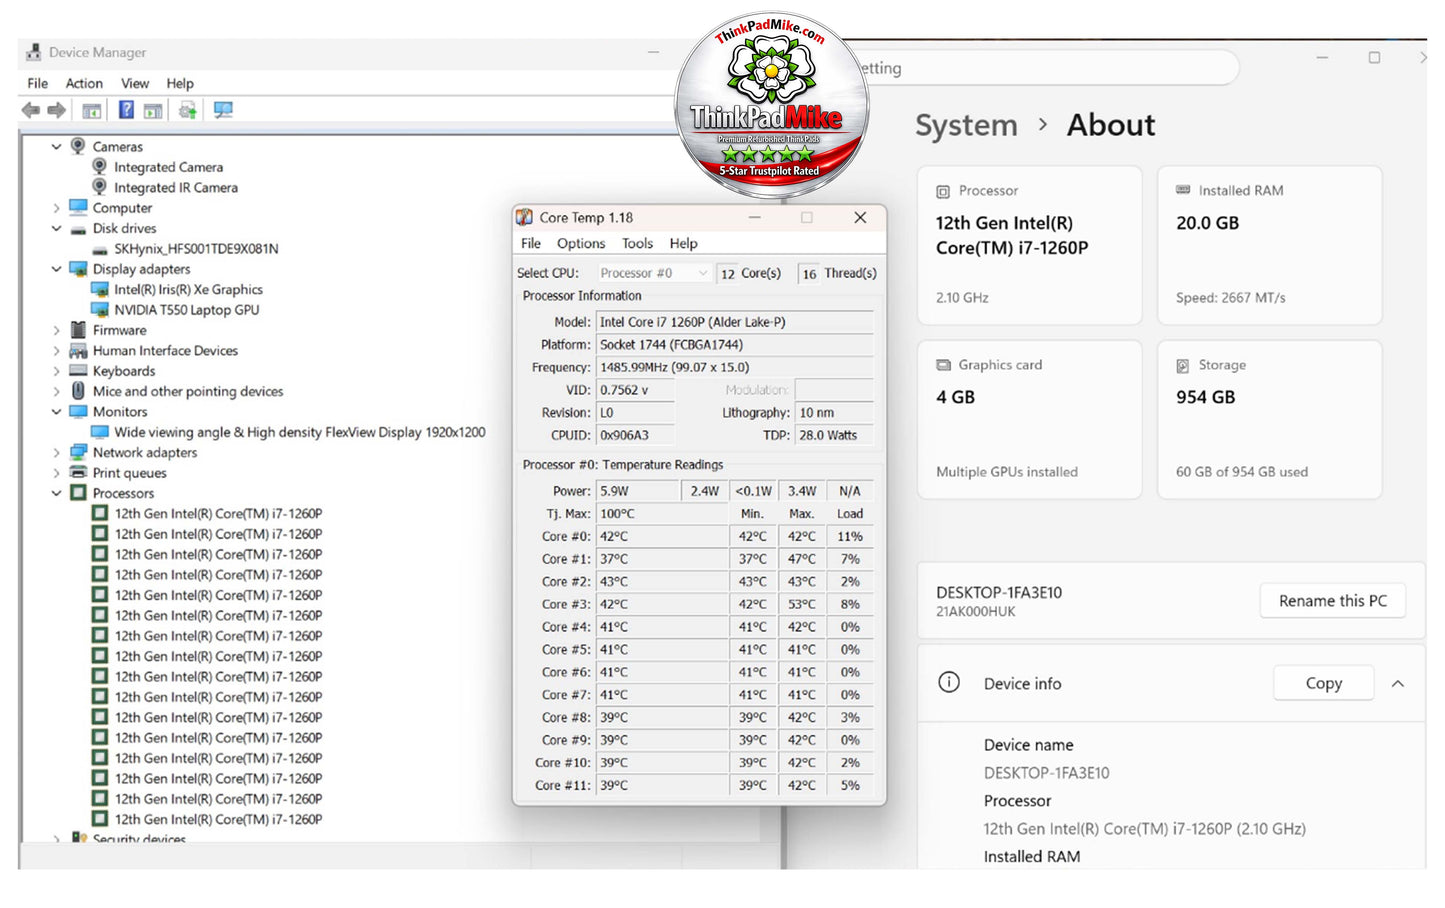Collapse the Disk drives tree node
Viewport: 1445px width, 908px height.
click(x=57, y=228)
